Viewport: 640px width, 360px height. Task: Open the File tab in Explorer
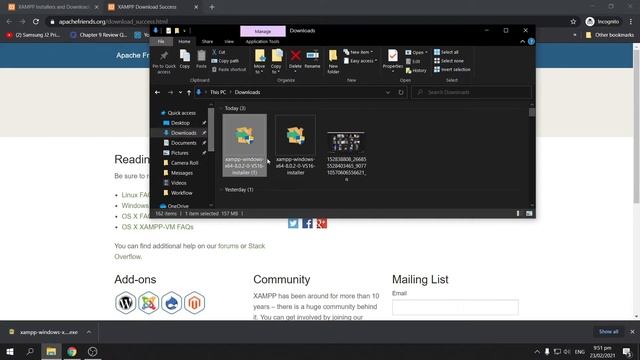(x=161, y=41)
